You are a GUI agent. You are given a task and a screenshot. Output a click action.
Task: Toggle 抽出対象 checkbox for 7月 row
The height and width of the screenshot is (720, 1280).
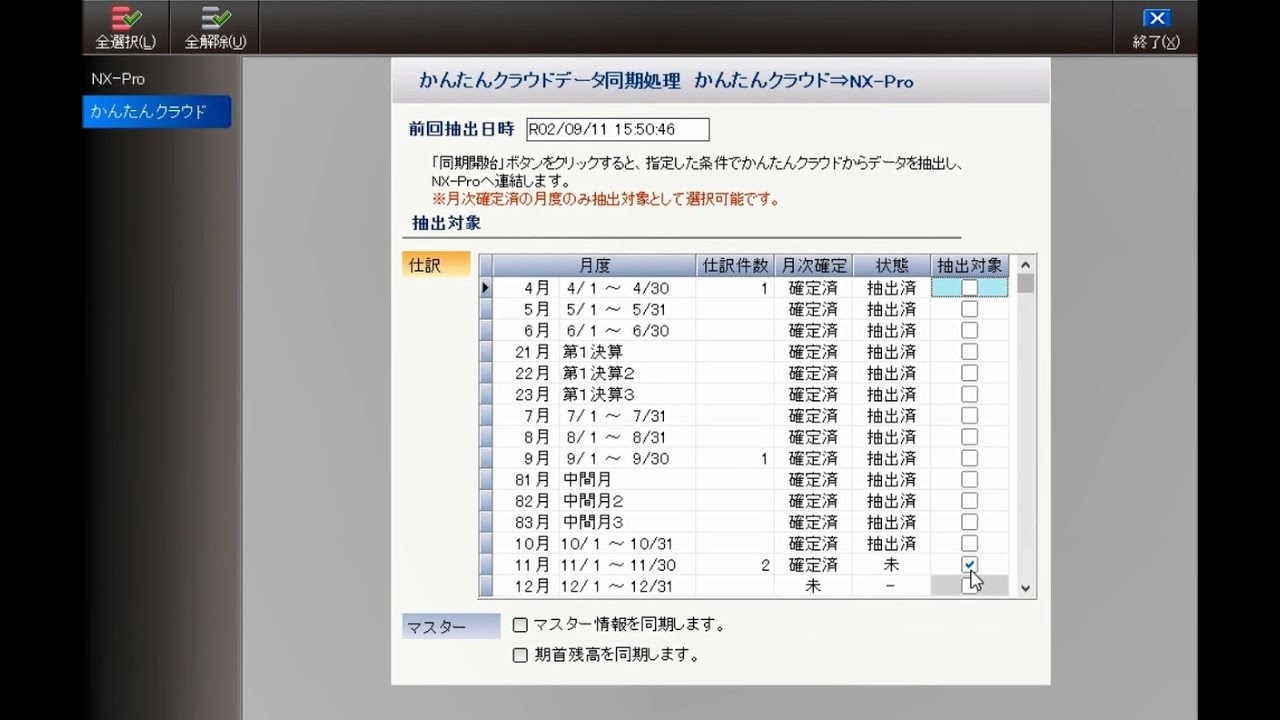pos(969,416)
